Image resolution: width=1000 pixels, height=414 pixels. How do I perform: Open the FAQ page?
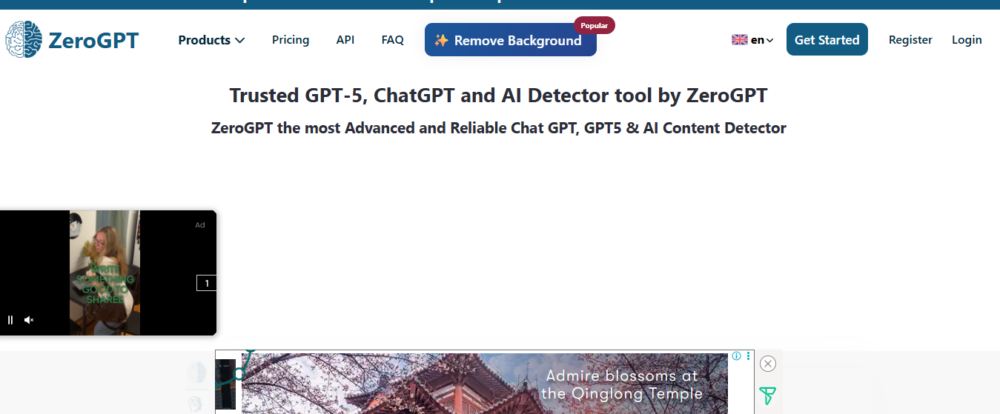coord(392,40)
